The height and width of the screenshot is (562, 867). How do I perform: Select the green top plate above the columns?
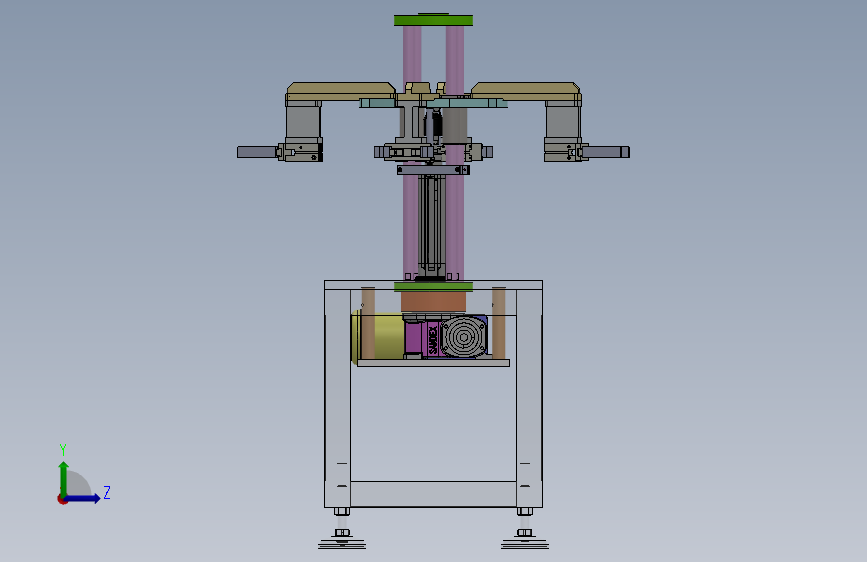[434, 20]
